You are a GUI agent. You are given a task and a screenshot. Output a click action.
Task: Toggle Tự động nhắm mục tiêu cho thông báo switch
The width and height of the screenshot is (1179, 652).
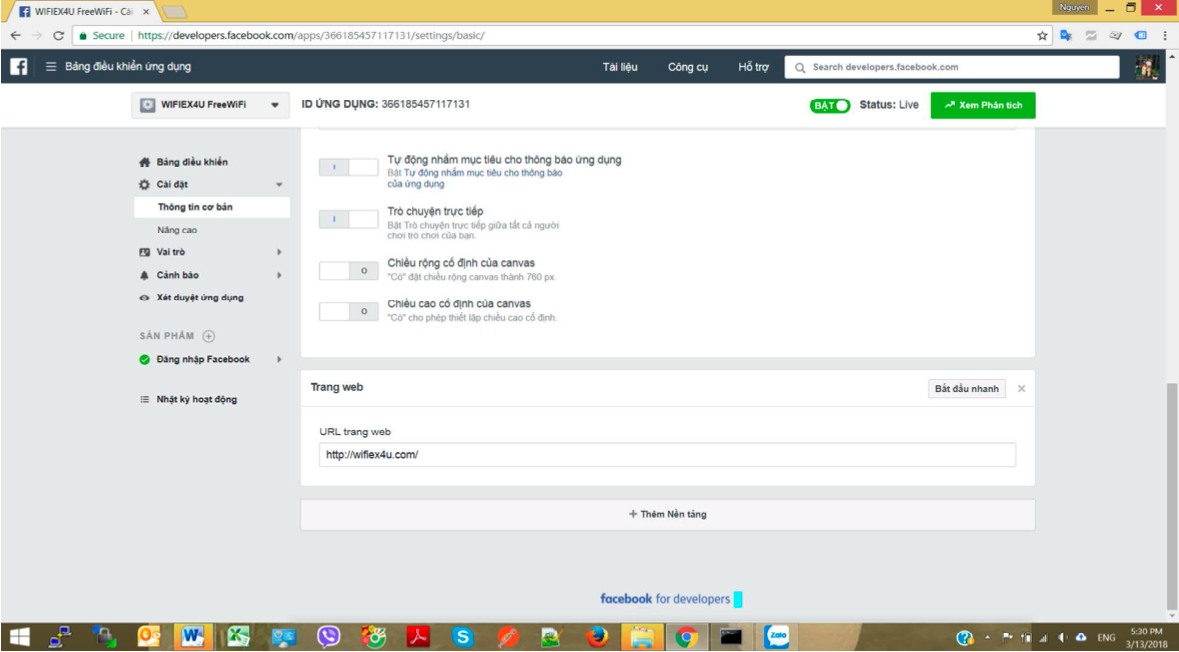[349, 167]
